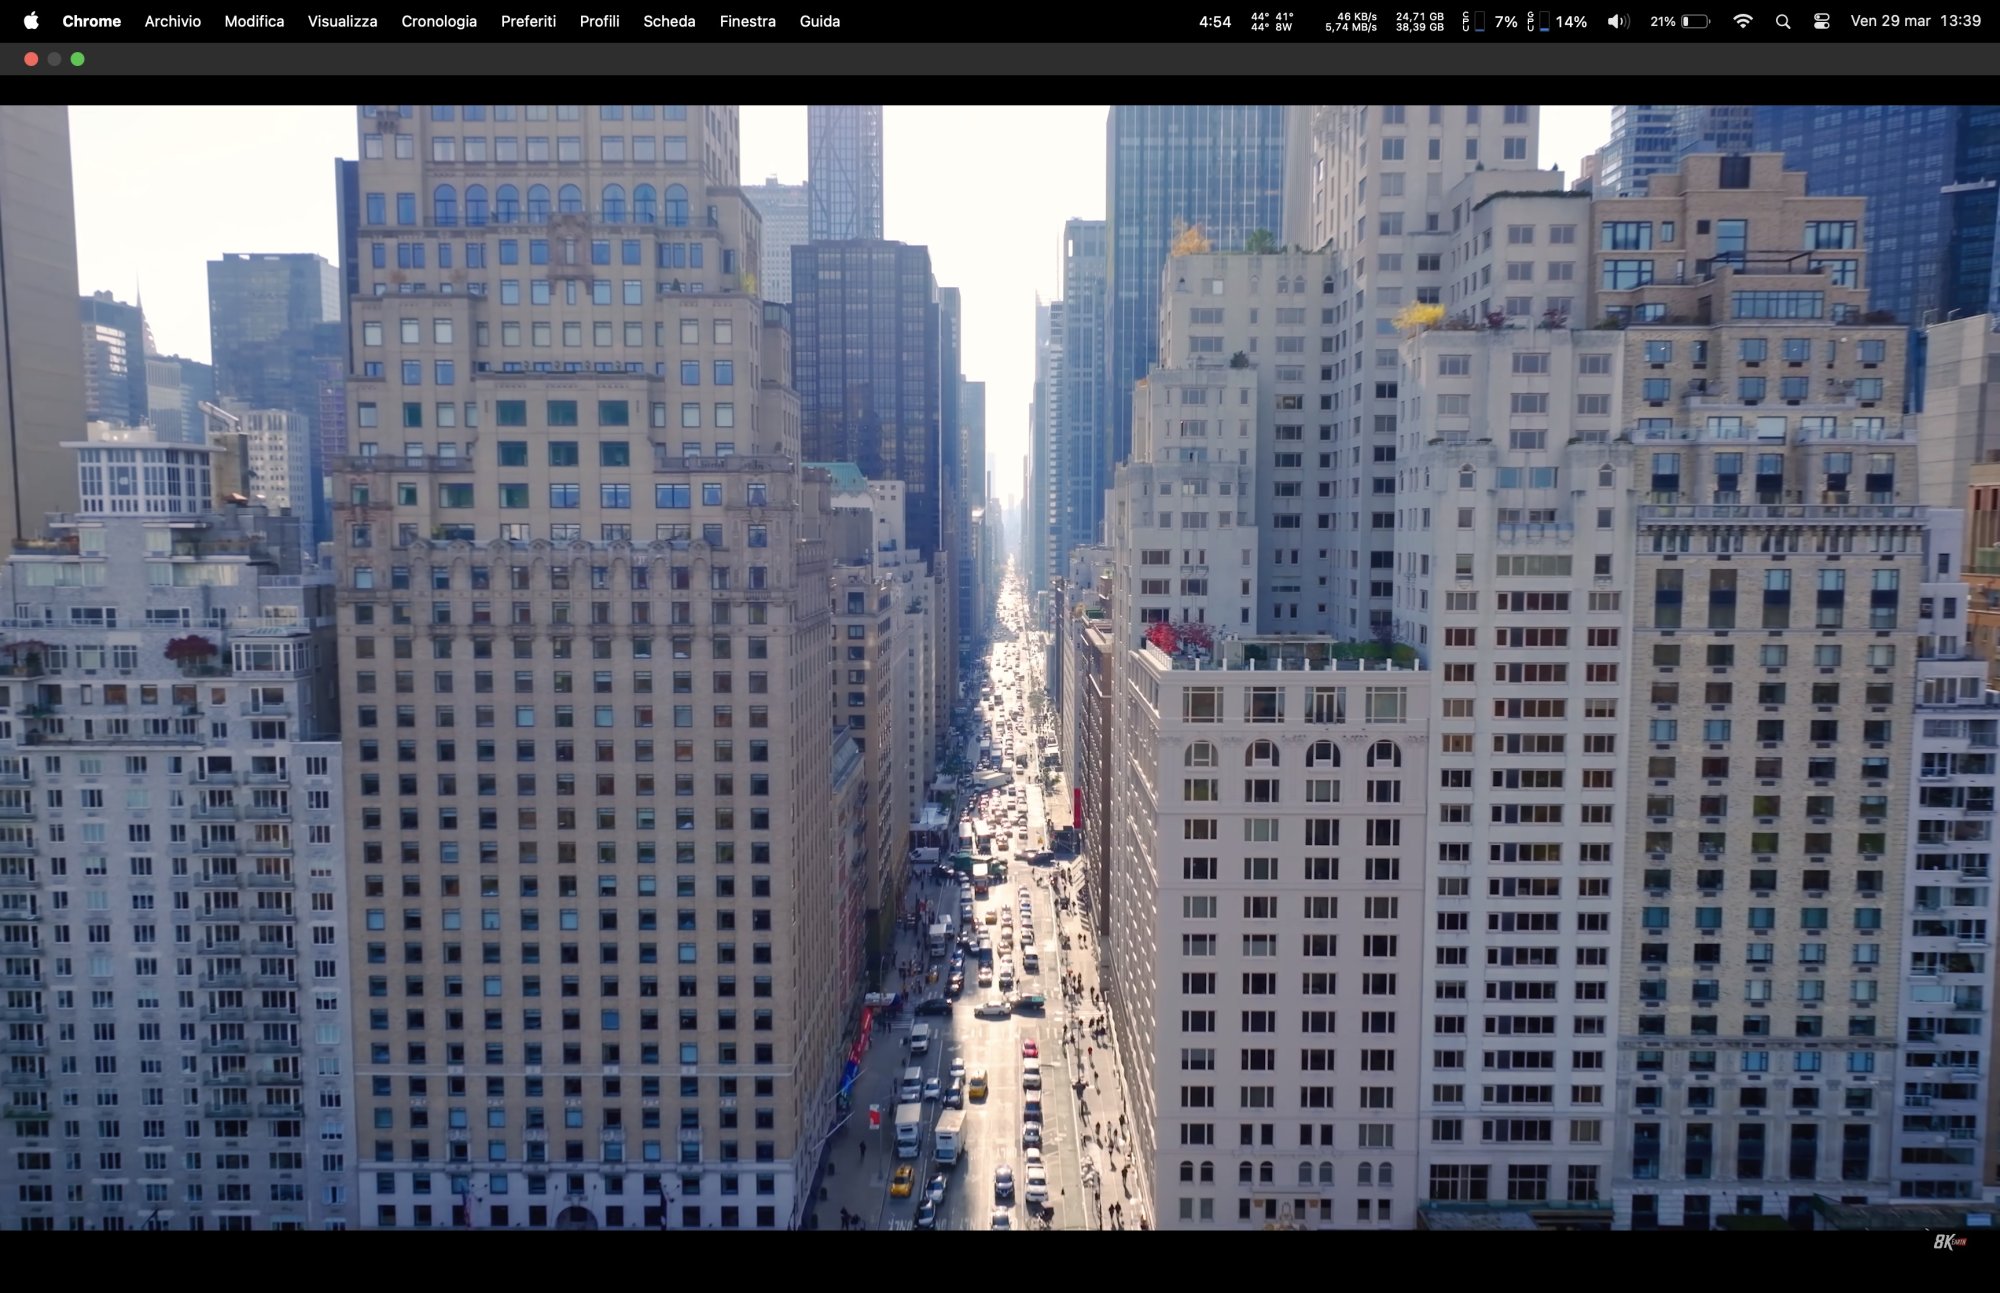Viewport: 2000px width, 1293px height.
Task: Open the network speed KB/s widget
Action: click(x=1351, y=21)
